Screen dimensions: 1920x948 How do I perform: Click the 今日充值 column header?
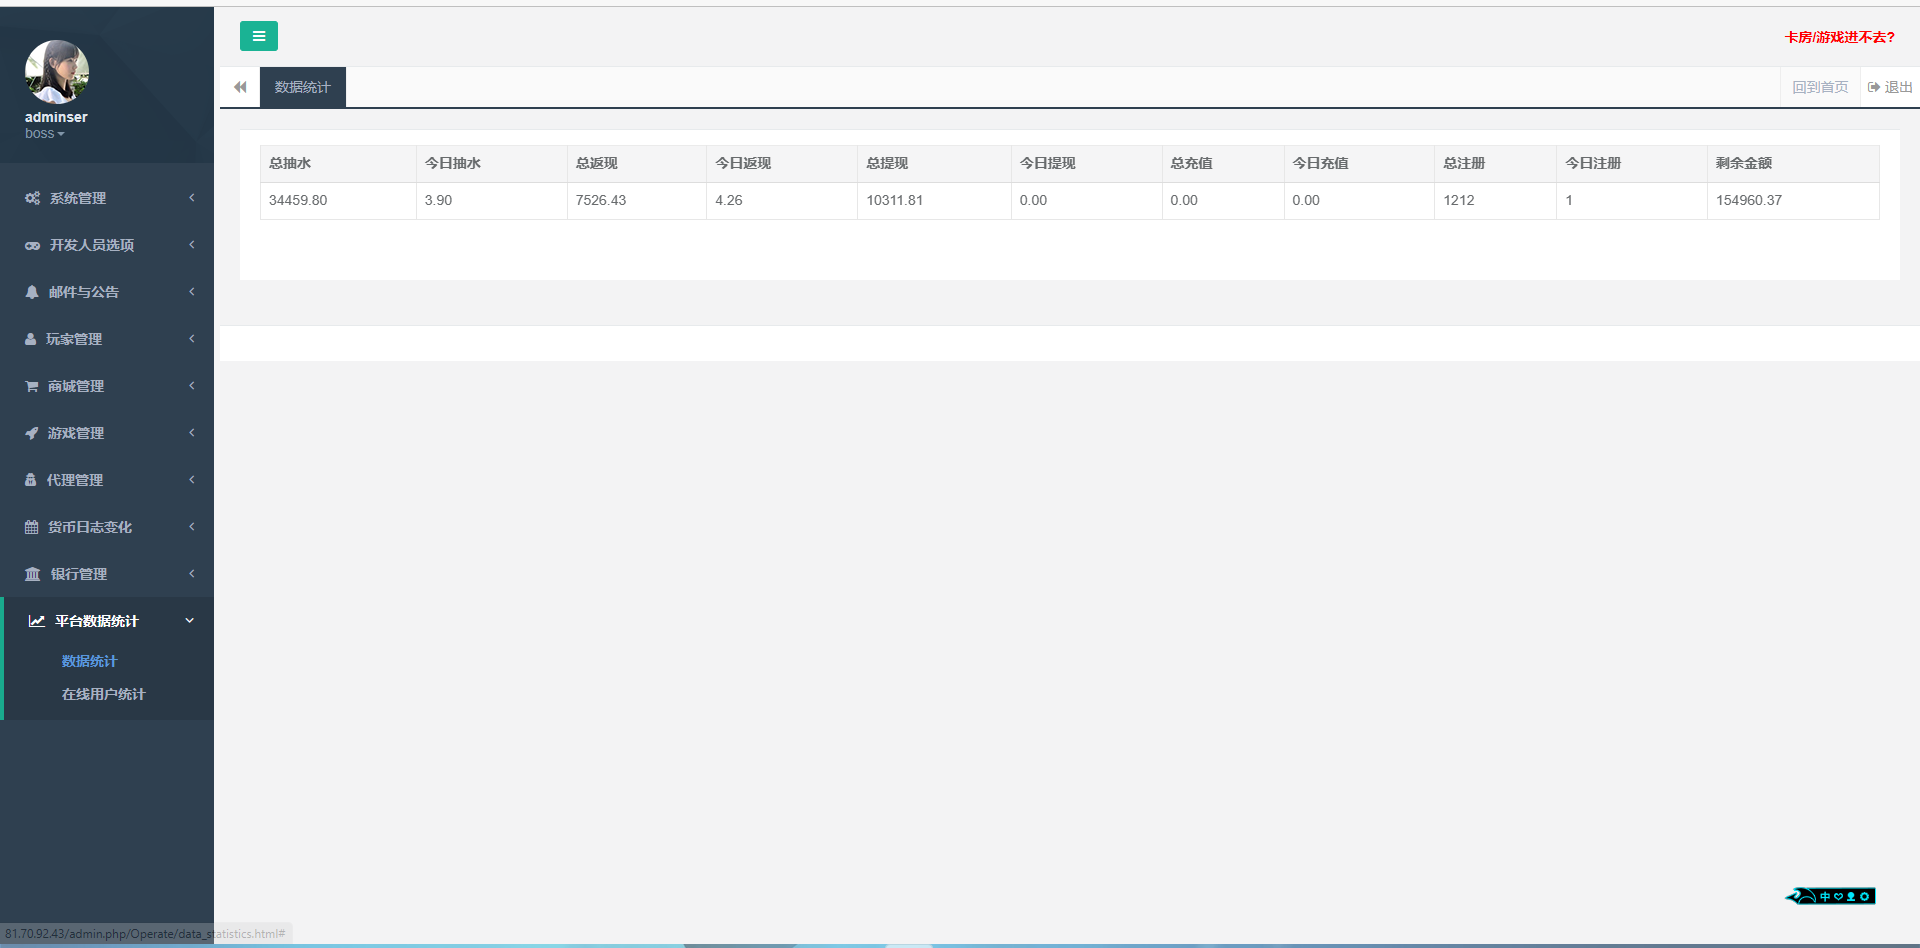click(1359, 163)
